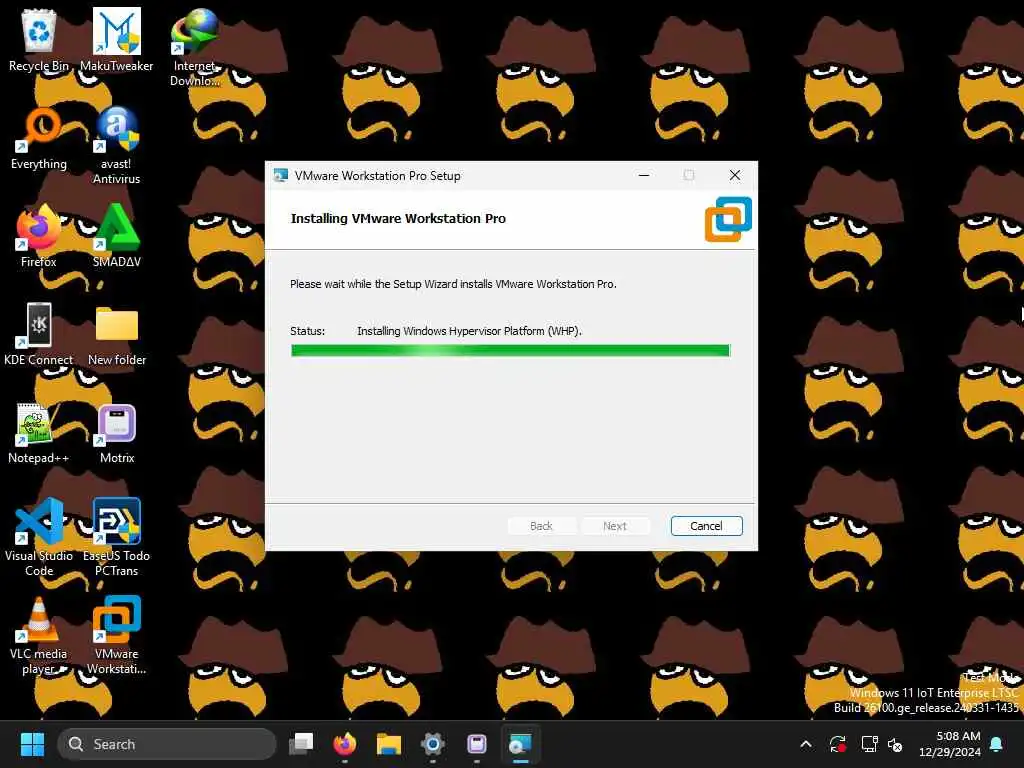The width and height of the screenshot is (1024, 768).
Task: Select the New folder desktop icon
Action: (x=117, y=334)
